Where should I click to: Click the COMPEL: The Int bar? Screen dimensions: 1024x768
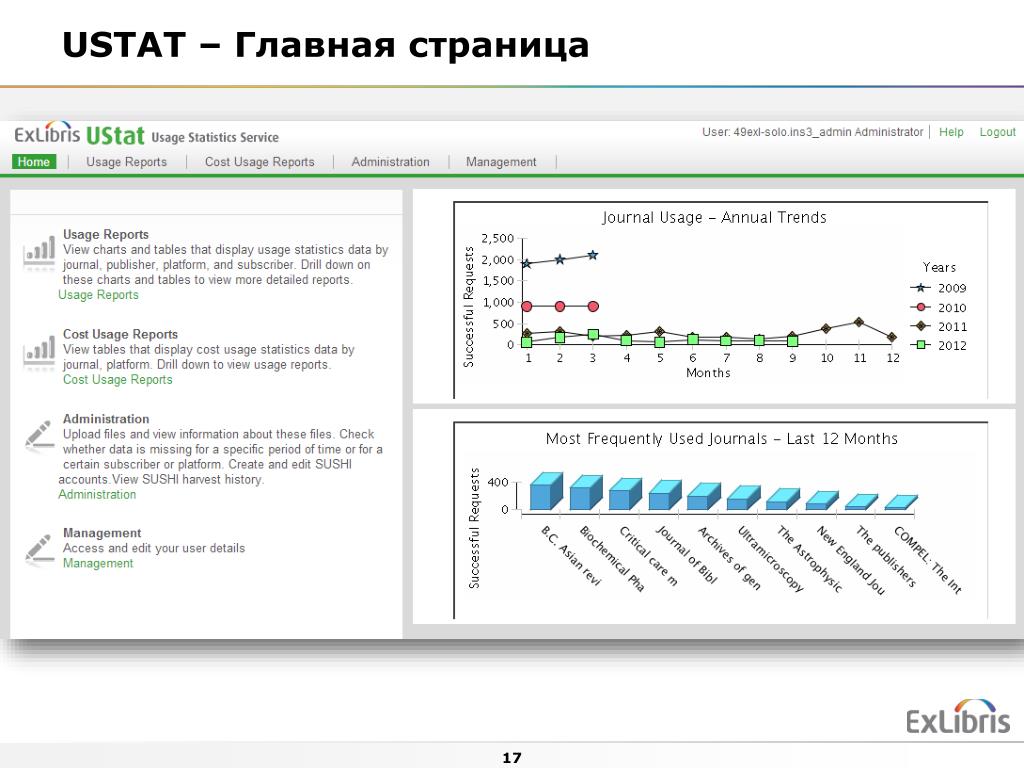(x=901, y=503)
